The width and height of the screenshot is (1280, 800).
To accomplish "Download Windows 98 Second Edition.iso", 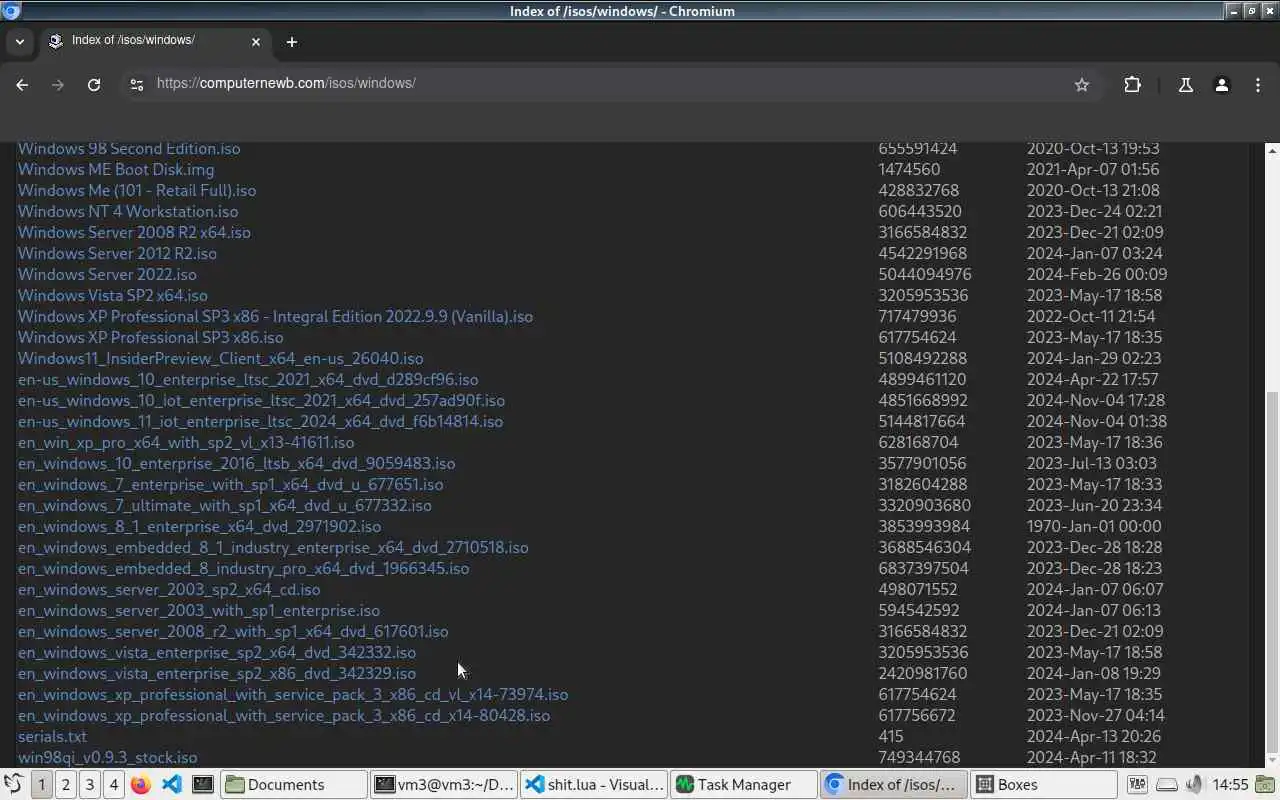I will tap(129, 148).
